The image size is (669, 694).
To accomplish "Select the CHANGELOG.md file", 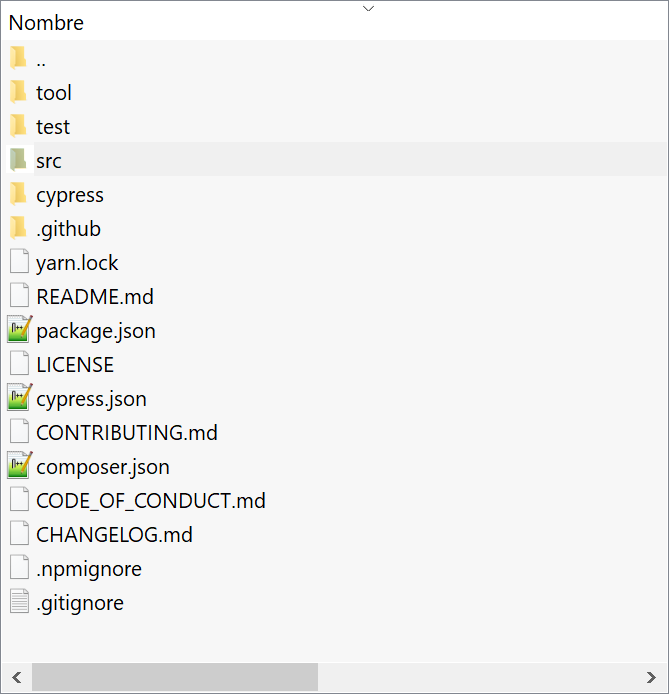I will pos(114,535).
